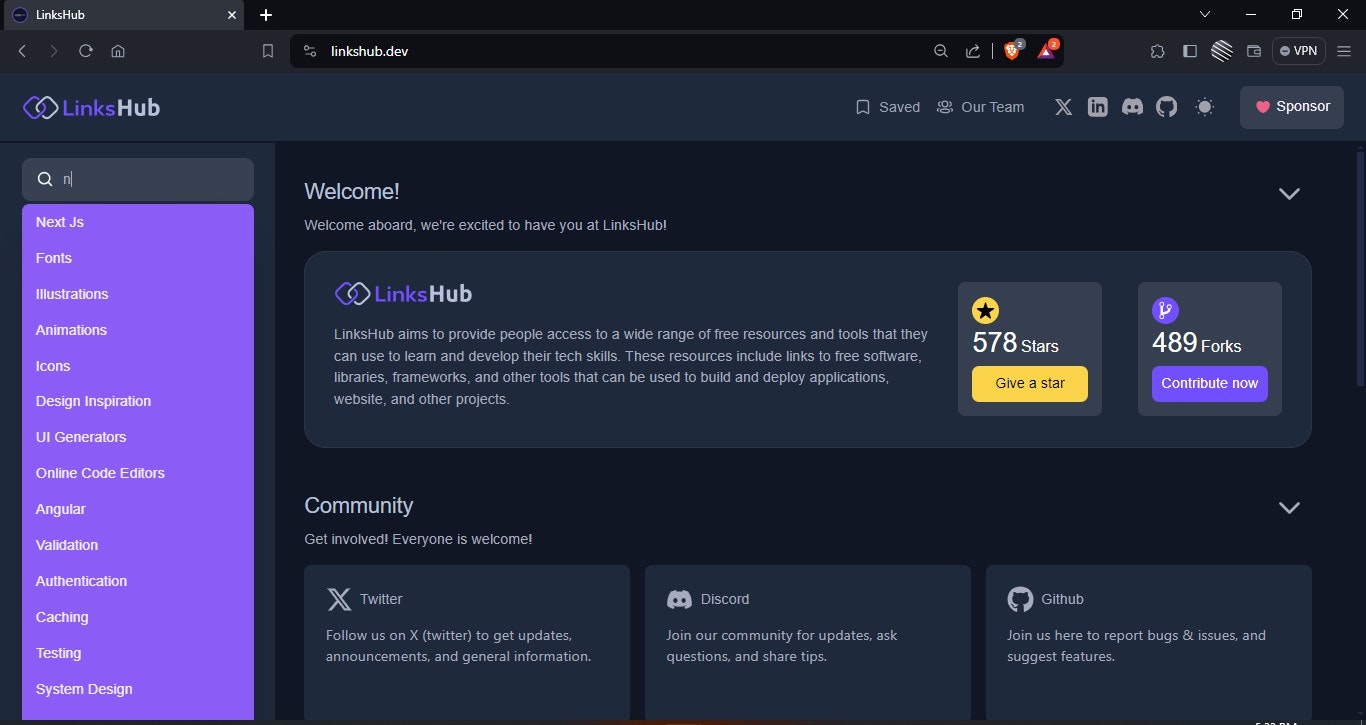Click the purple fork icon above Forks

pyautogui.click(x=1165, y=310)
